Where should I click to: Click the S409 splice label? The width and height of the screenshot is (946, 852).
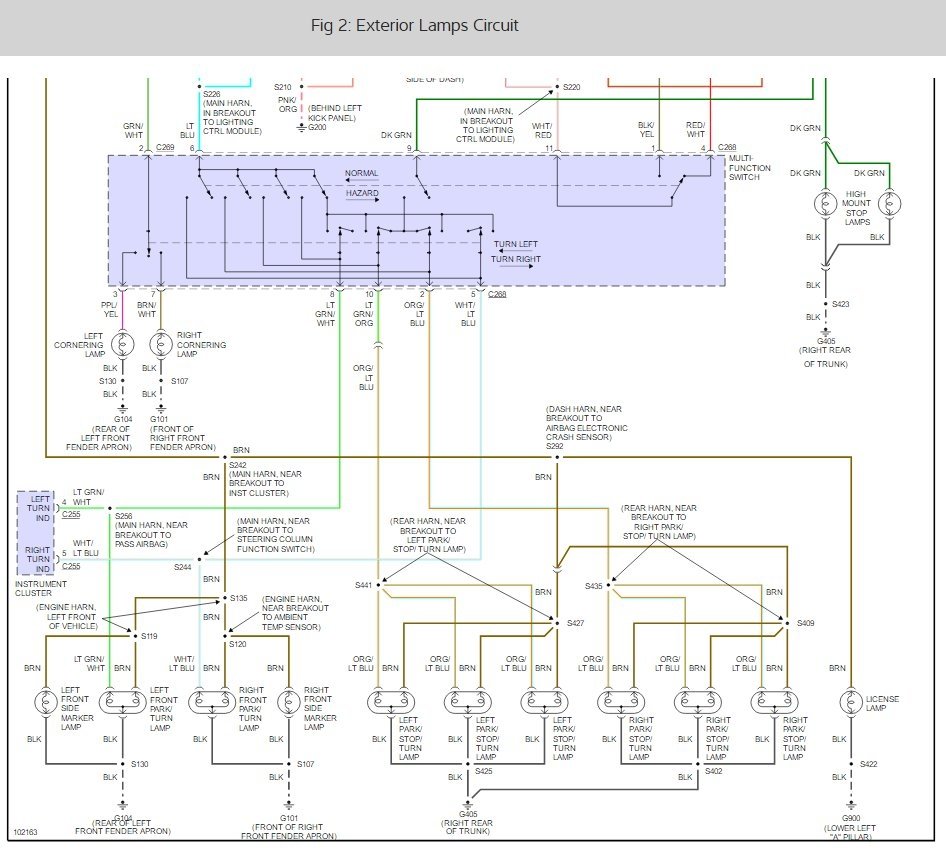[805, 623]
